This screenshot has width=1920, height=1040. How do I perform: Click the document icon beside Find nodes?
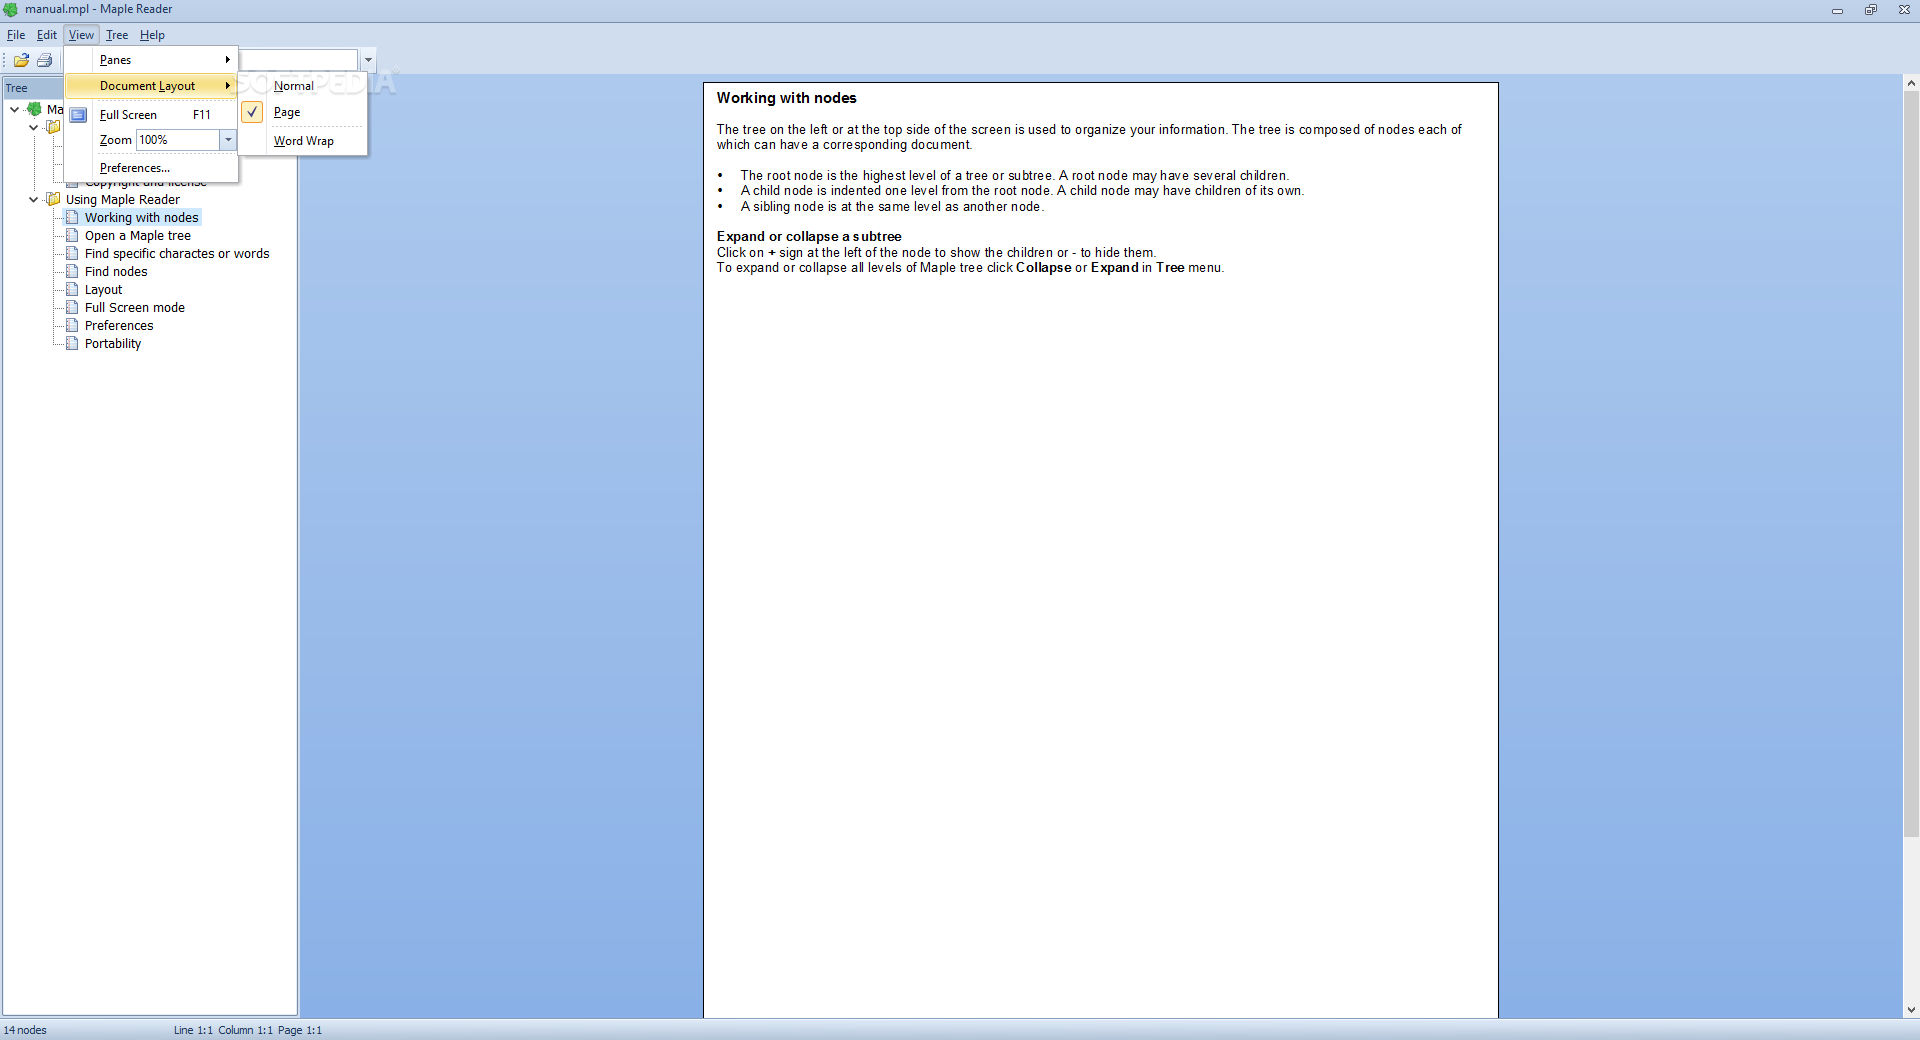[72, 271]
